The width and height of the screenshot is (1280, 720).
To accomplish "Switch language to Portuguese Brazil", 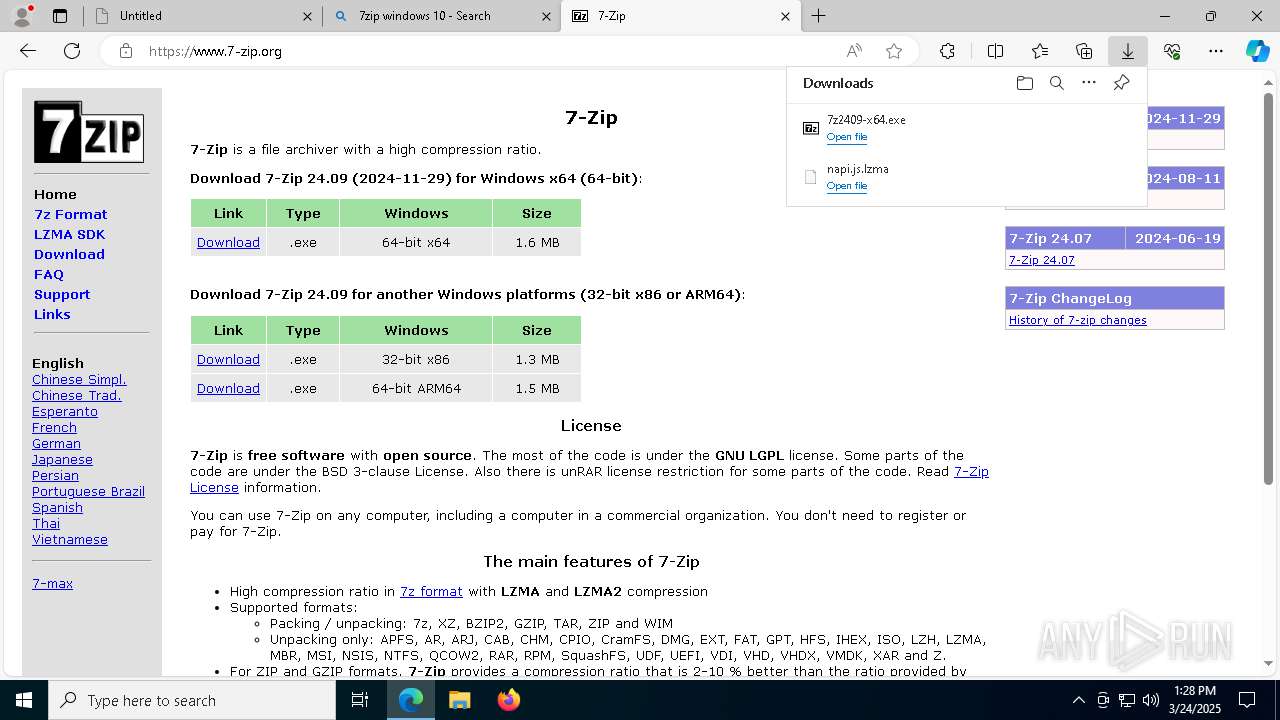I will [88, 491].
